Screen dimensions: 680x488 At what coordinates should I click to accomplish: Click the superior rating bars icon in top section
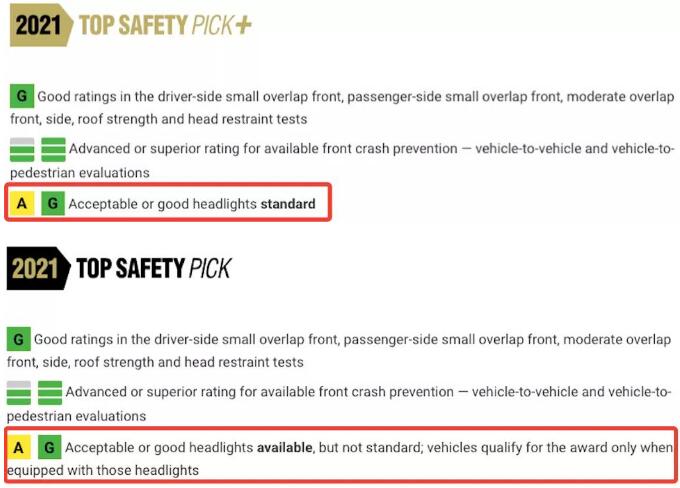click(53, 149)
